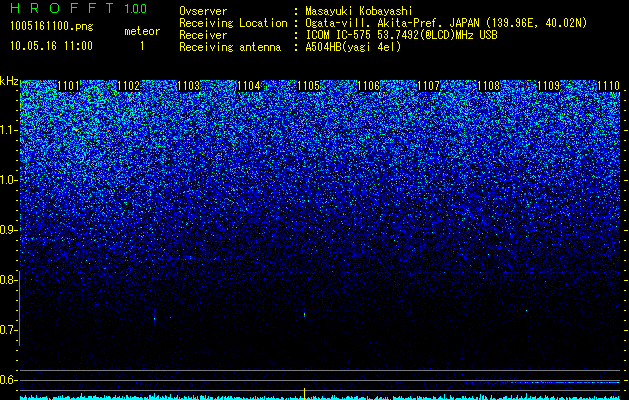Image resolution: width=629 pixels, height=400 pixels.
Task: Click the observer name Masayuki Kobayashi
Action: click(359, 11)
